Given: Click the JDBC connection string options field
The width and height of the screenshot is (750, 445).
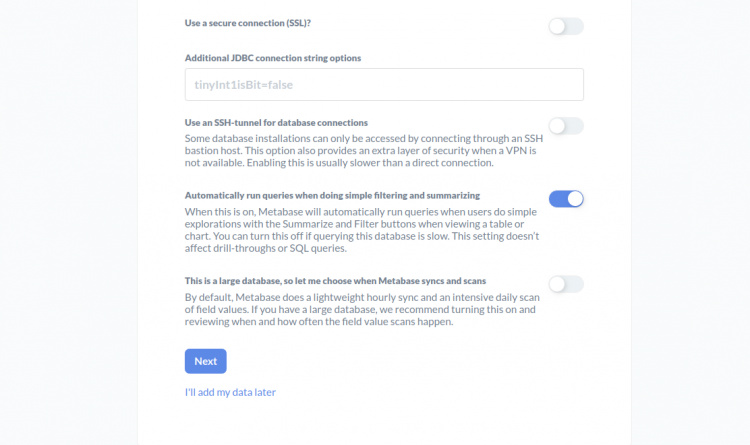Looking at the screenshot, I should pos(384,85).
